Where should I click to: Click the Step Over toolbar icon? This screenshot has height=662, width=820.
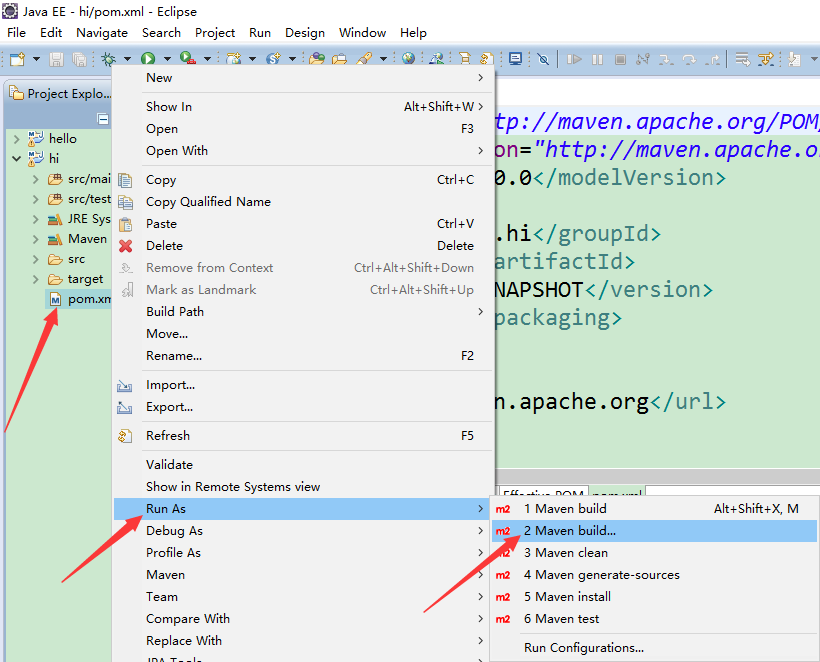[x=689, y=59]
